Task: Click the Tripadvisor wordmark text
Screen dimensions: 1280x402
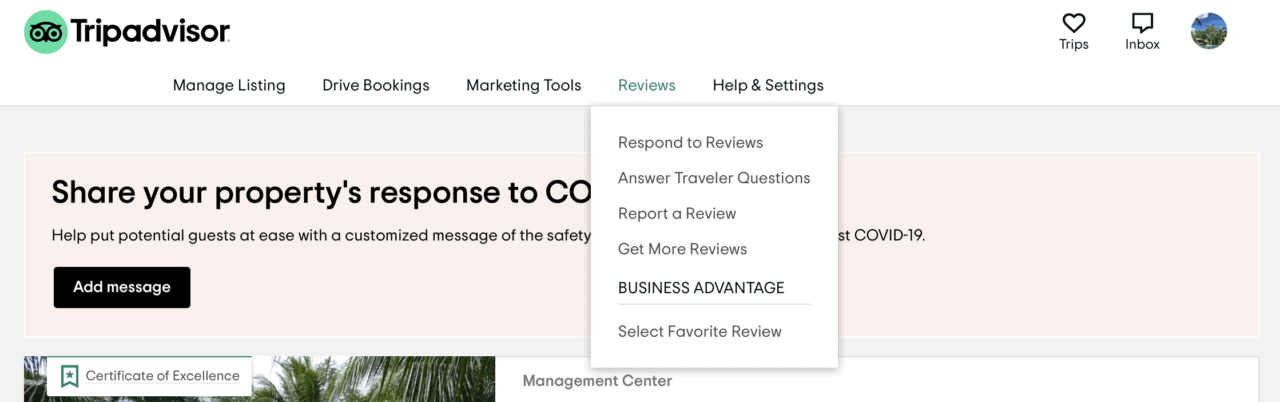Action: pyautogui.click(x=150, y=32)
